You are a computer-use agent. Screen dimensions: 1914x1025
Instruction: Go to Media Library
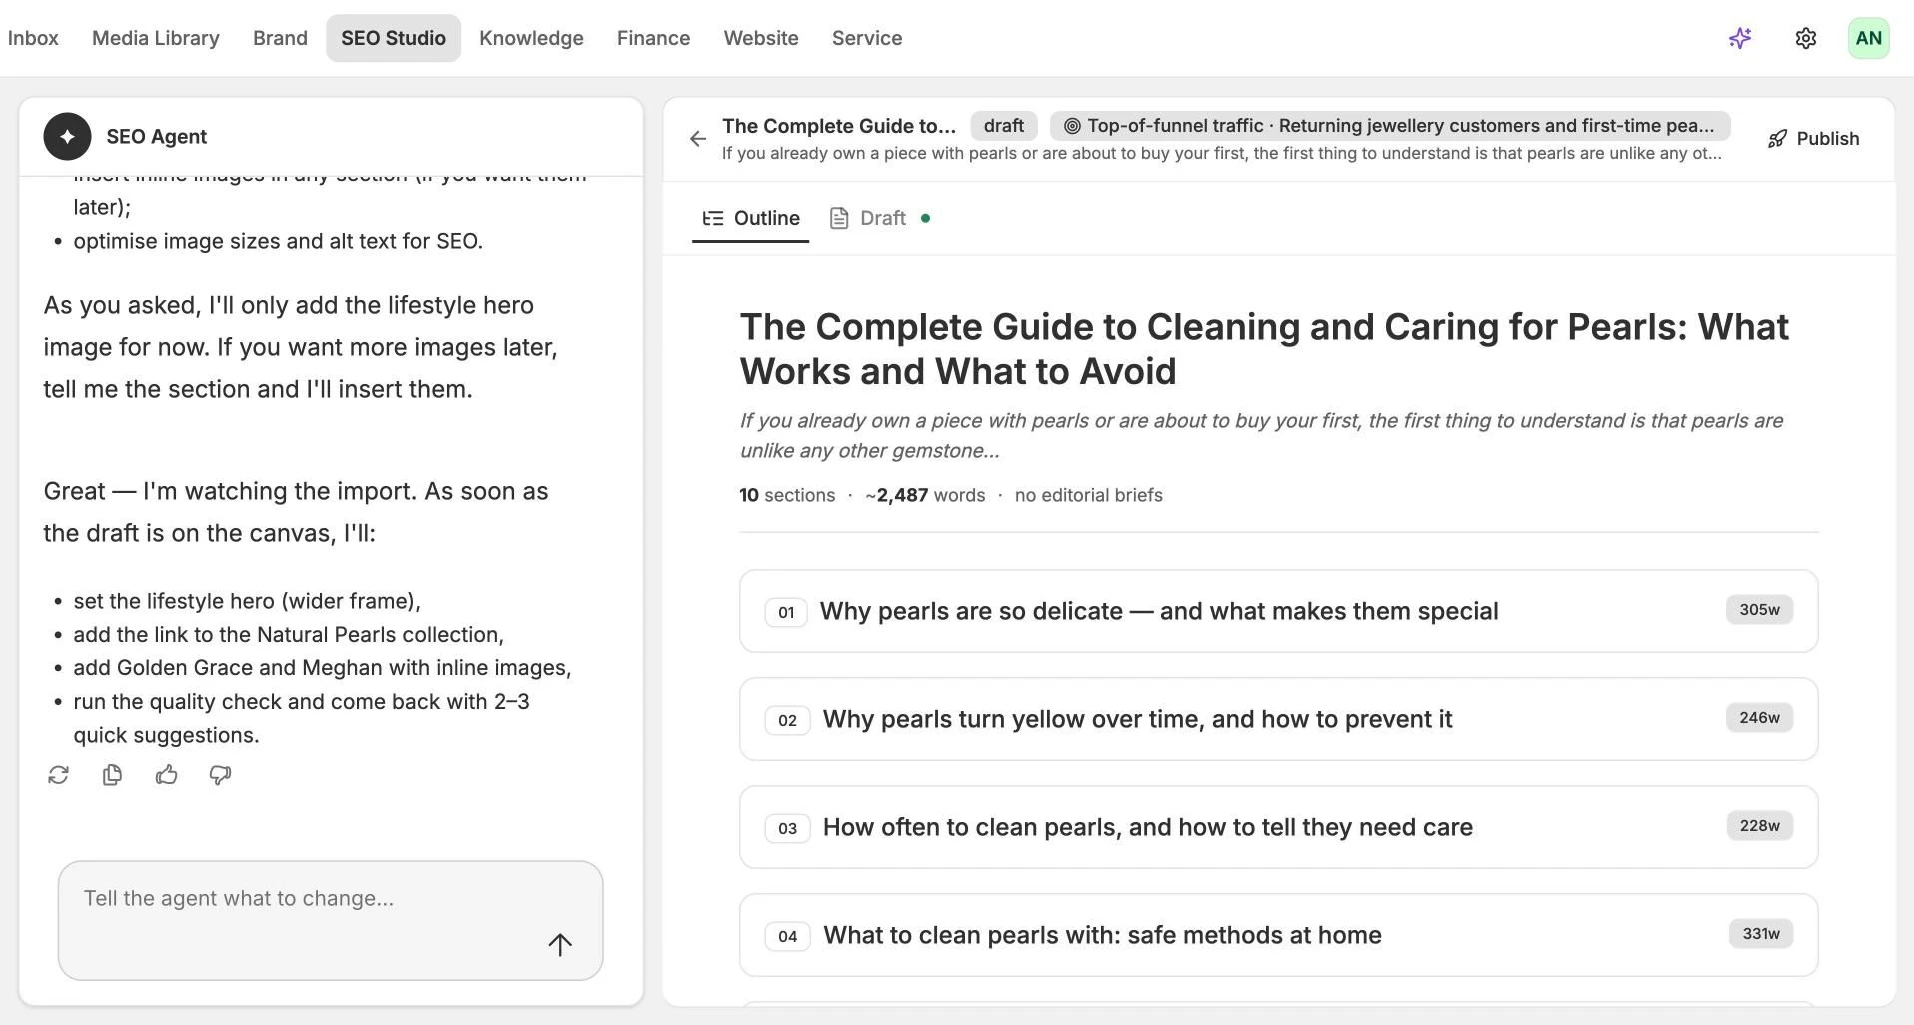pyautogui.click(x=156, y=38)
